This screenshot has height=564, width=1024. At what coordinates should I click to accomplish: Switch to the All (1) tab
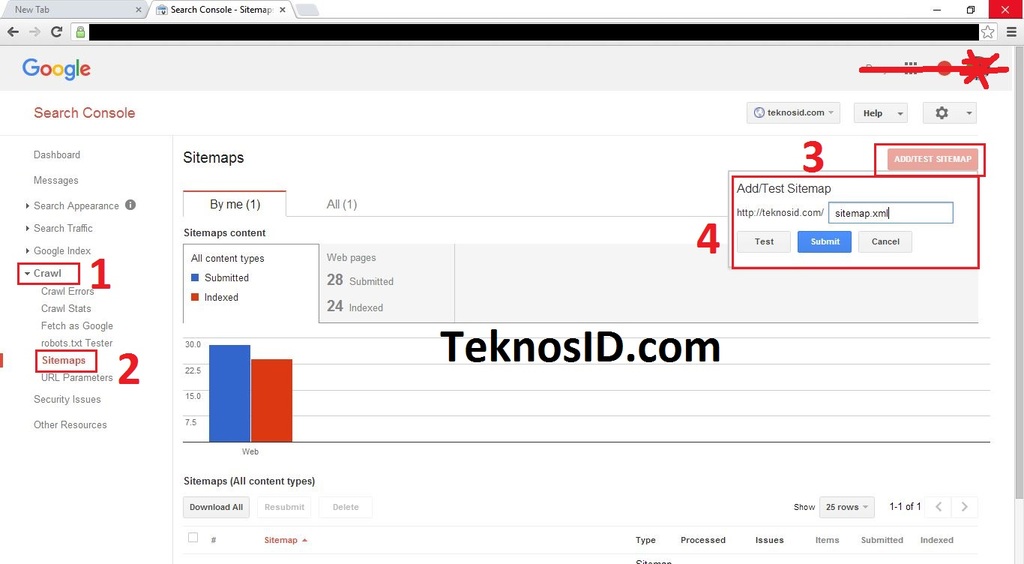[x=342, y=204]
